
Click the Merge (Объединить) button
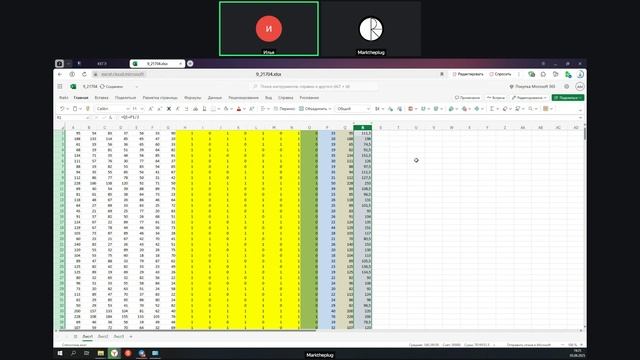click(315, 109)
